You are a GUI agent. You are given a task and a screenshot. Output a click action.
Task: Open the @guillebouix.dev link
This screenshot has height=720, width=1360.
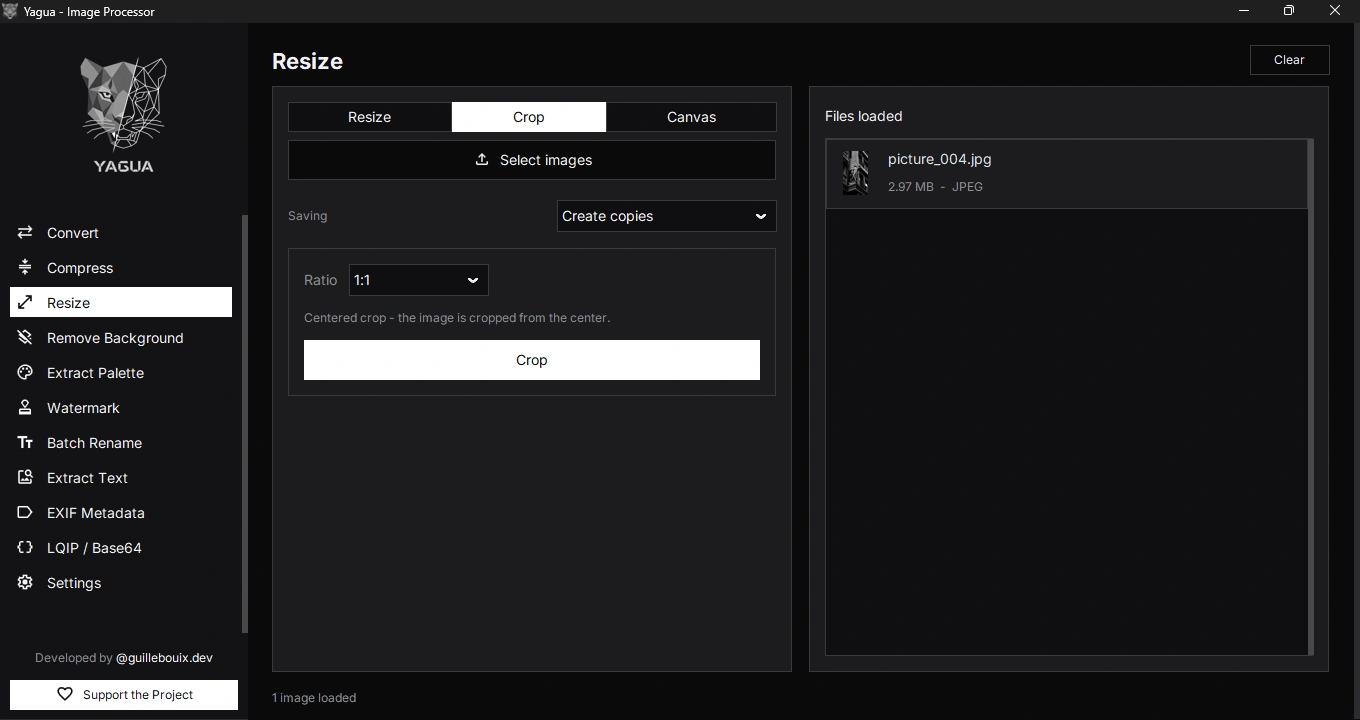pos(164,658)
